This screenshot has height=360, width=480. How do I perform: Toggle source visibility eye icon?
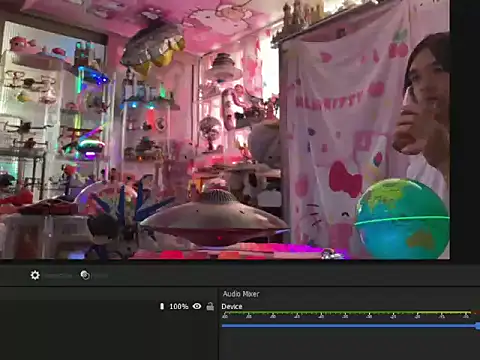(x=197, y=306)
